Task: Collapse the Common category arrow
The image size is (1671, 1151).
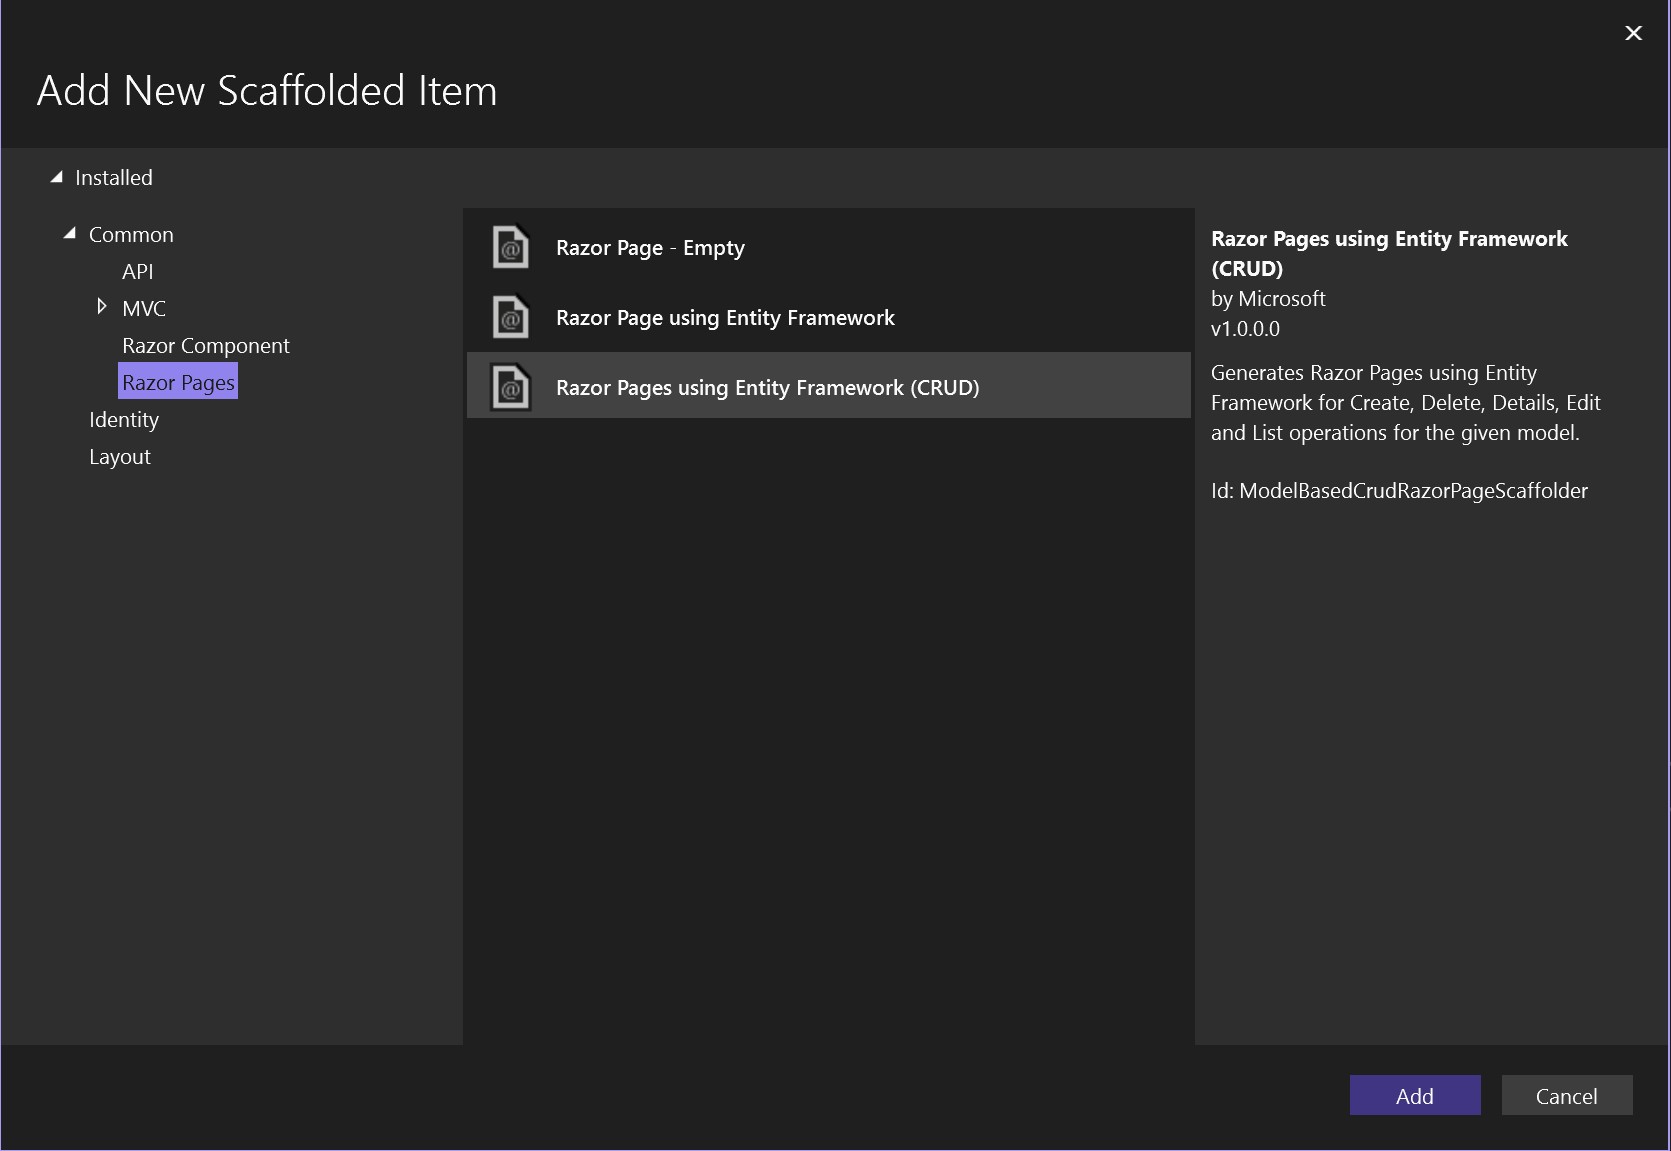Action: pyautogui.click(x=70, y=233)
